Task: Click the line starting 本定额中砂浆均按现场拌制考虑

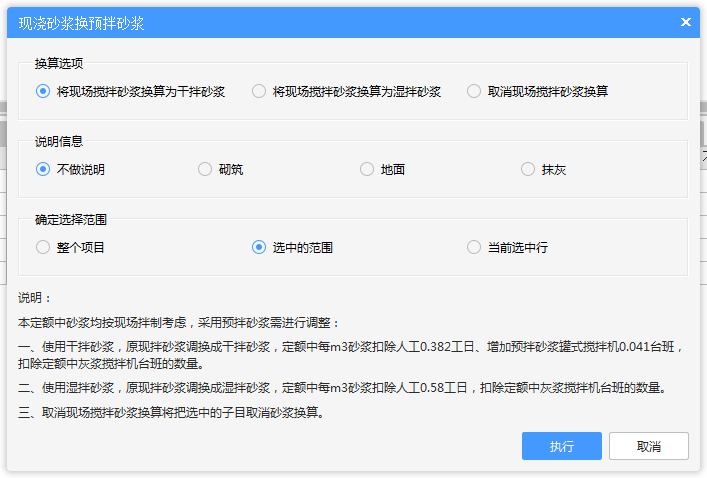Action: [x=179, y=323]
